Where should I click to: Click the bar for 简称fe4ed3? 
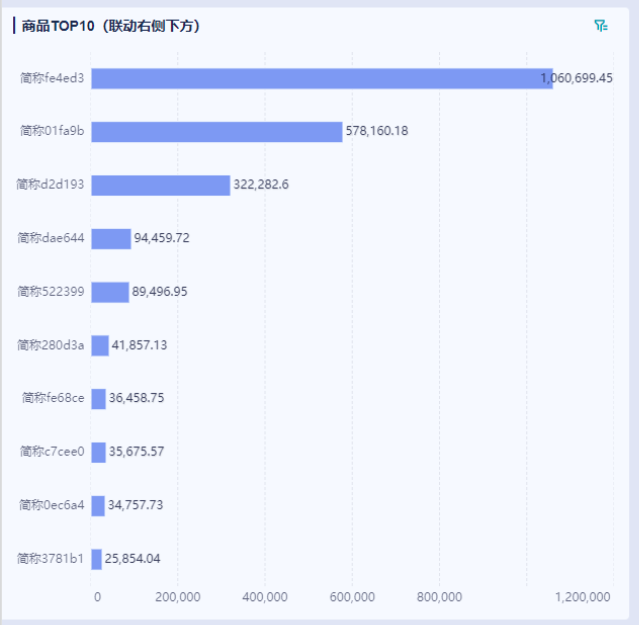[x=321, y=78]
